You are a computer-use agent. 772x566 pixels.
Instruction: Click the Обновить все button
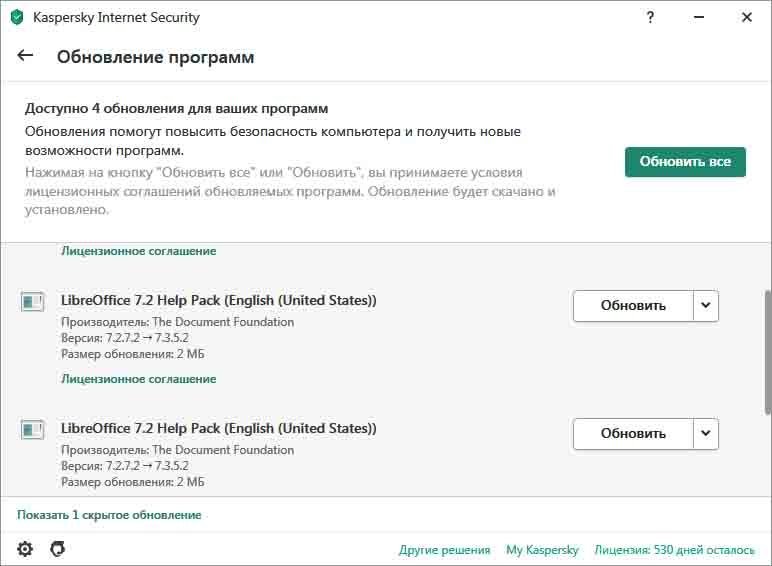(x=685, y=162)
